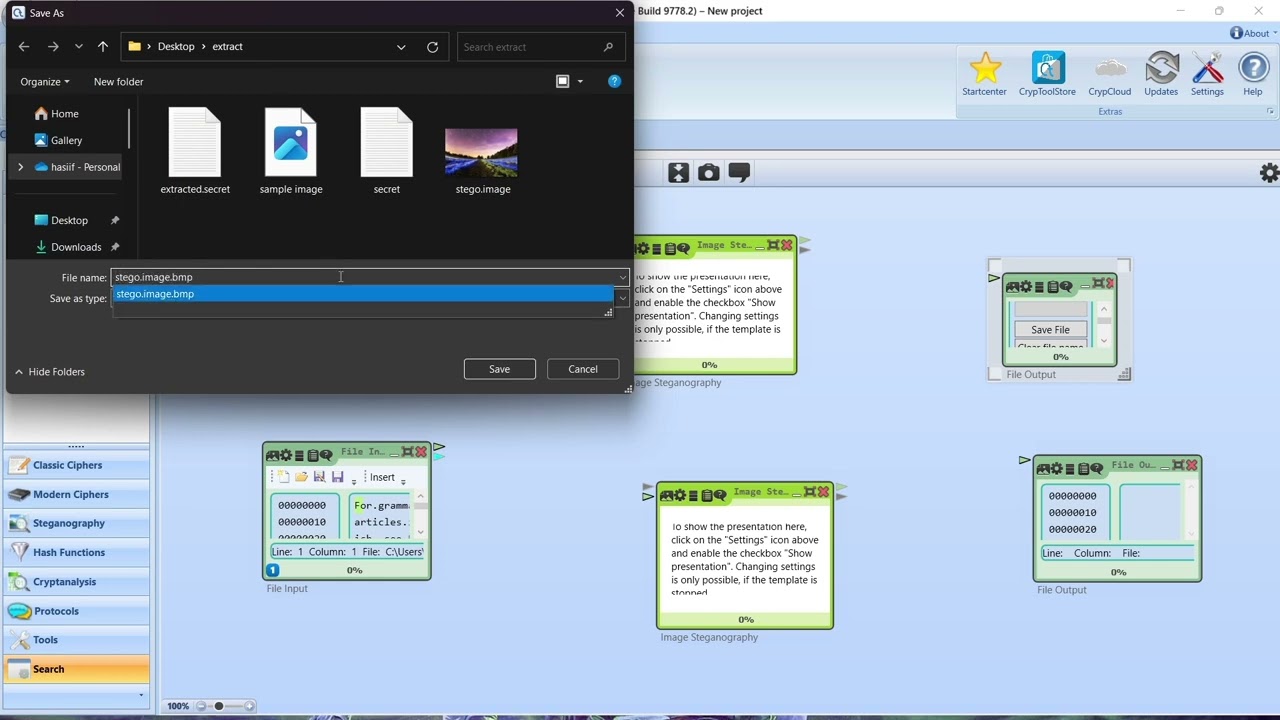
Task: Select the sample image file
Action: tap(291, 152)
